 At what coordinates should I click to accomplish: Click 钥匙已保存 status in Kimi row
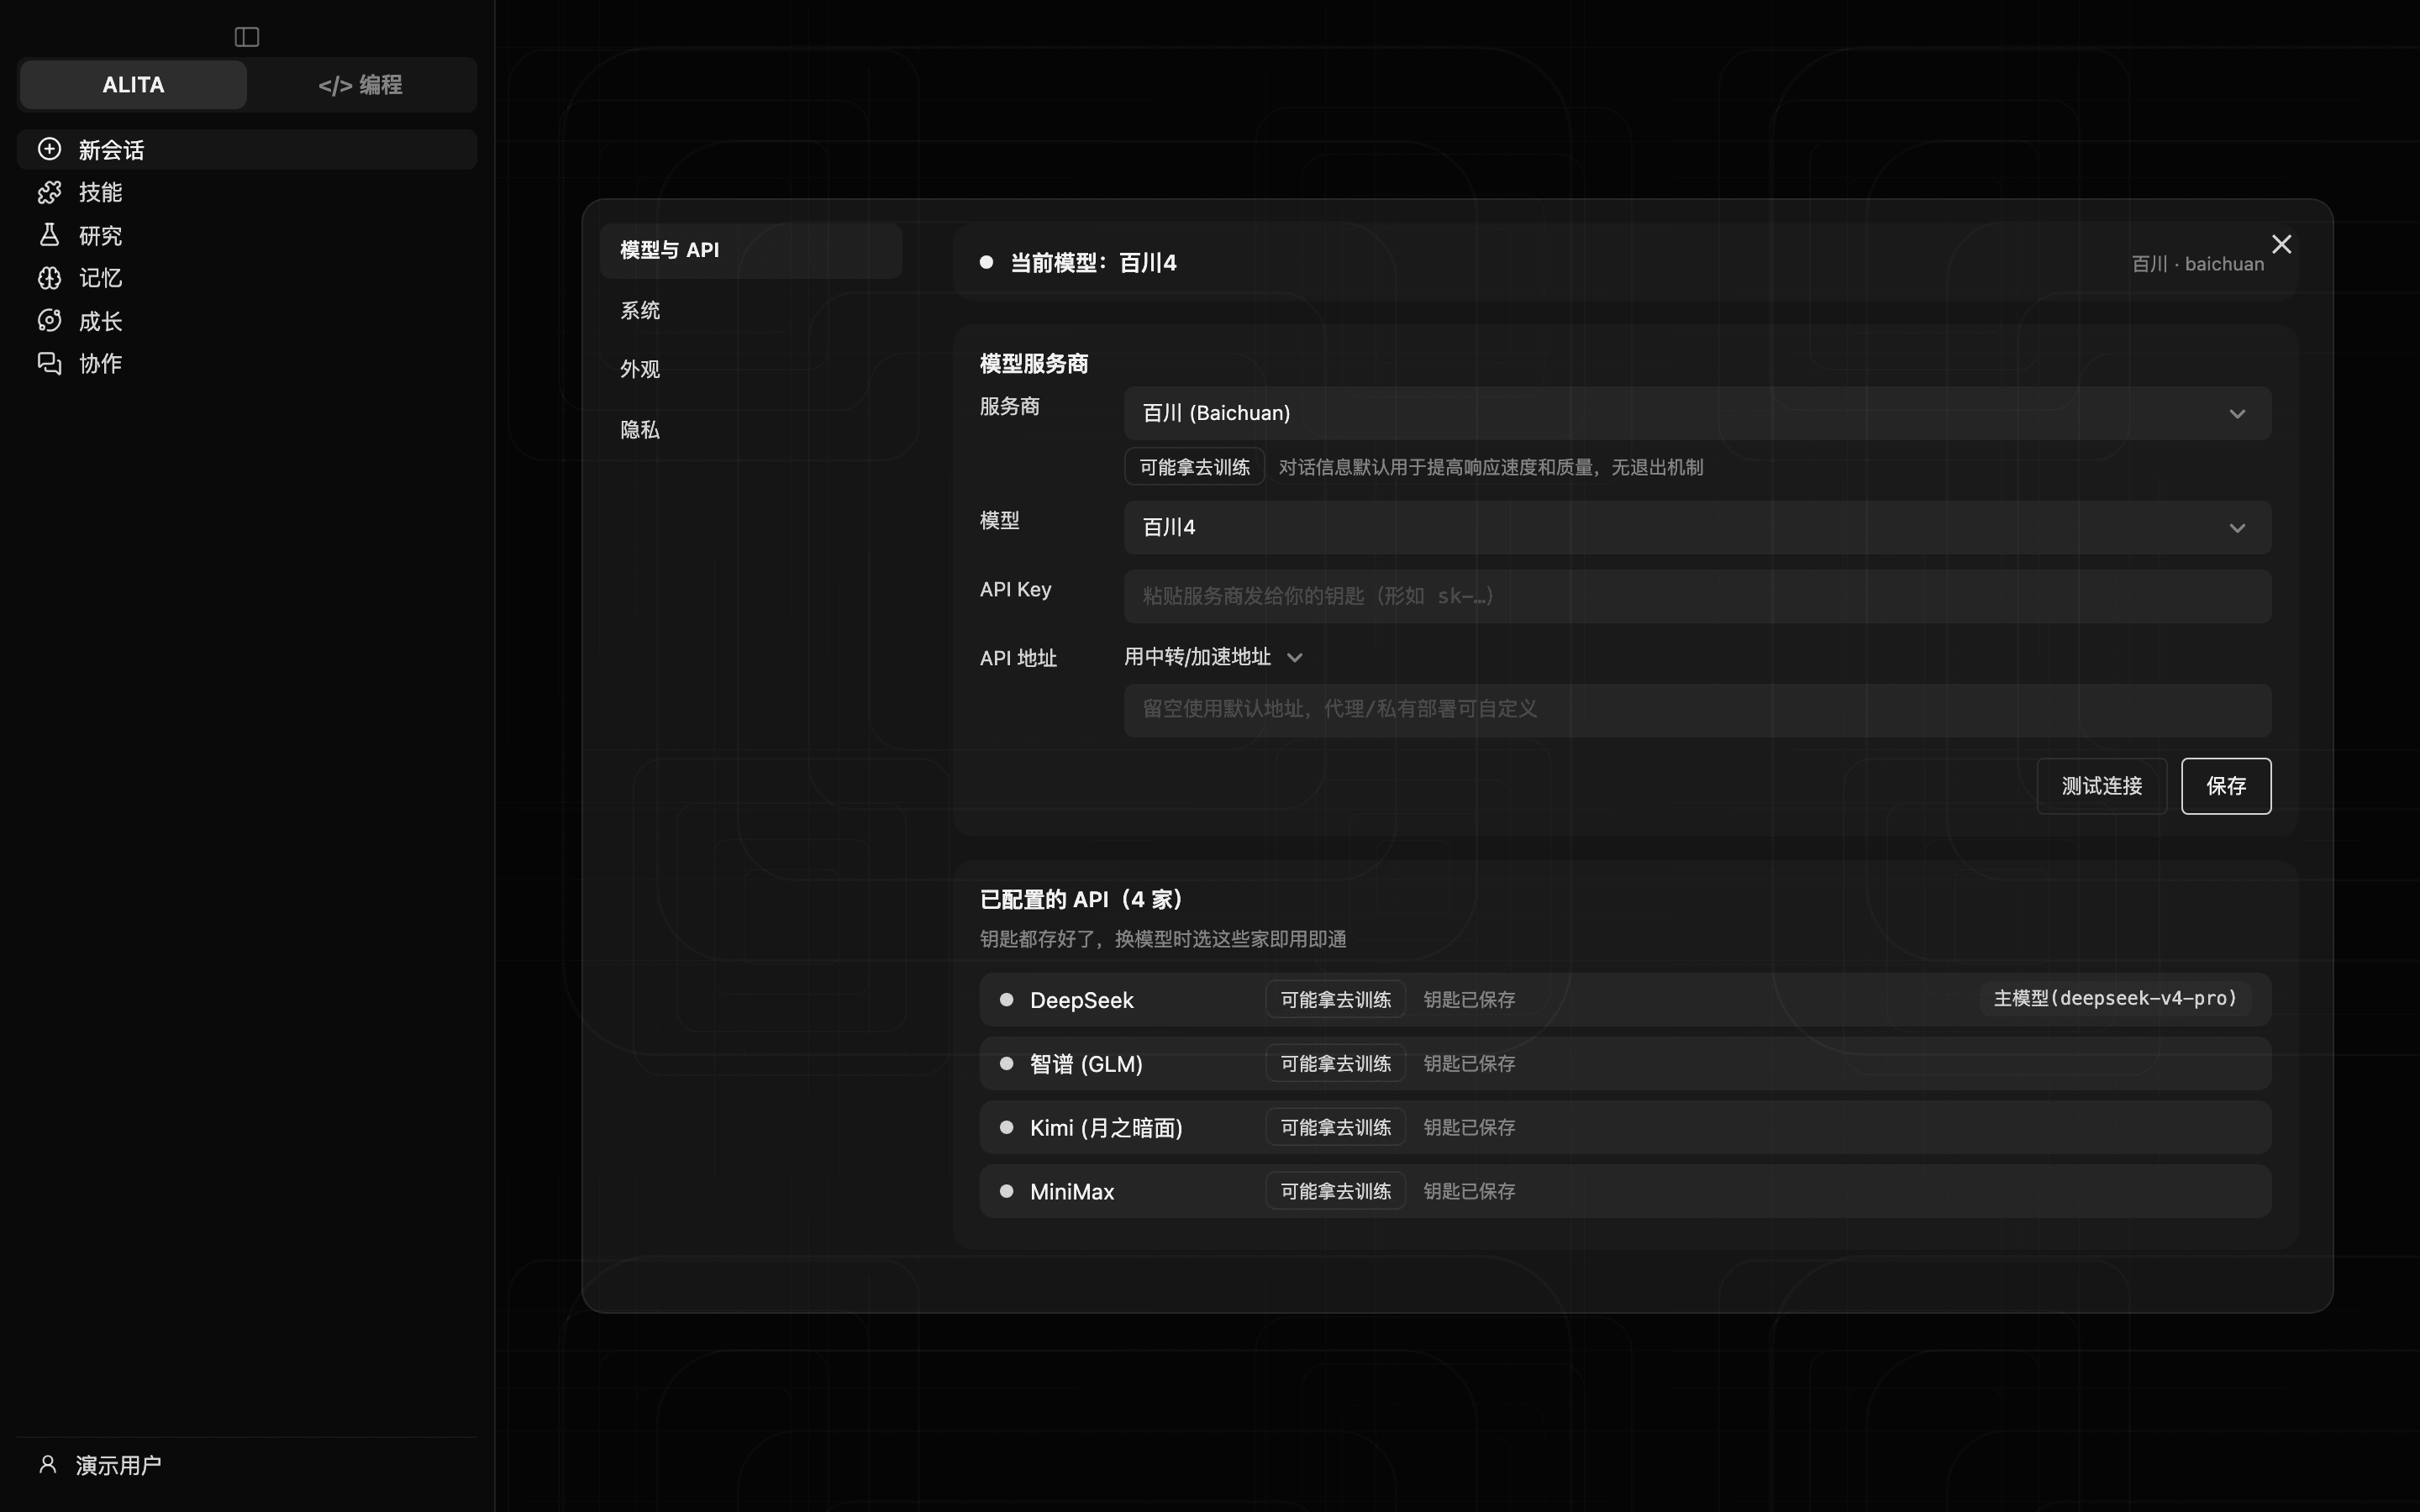point(1469,1128)
